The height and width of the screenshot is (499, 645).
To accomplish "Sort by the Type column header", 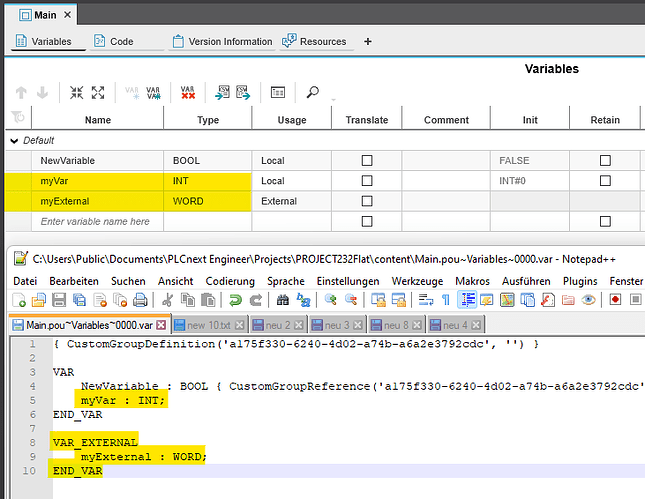I will 208,120.
